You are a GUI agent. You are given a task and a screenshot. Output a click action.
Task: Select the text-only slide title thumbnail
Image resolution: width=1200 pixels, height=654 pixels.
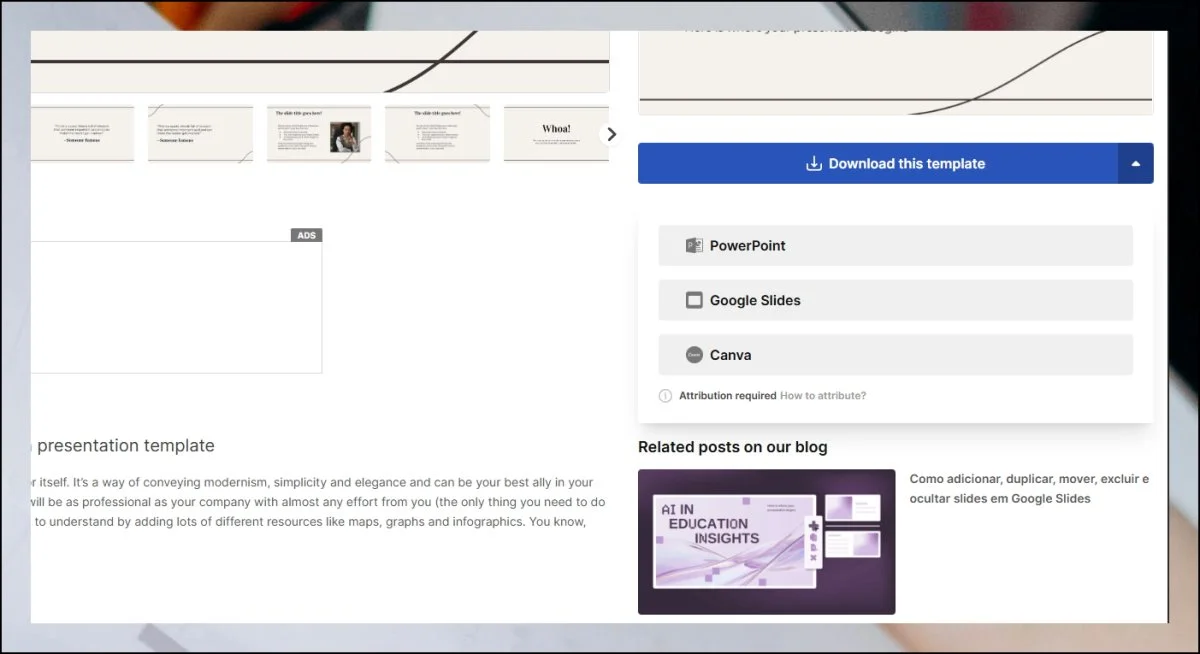437,133
